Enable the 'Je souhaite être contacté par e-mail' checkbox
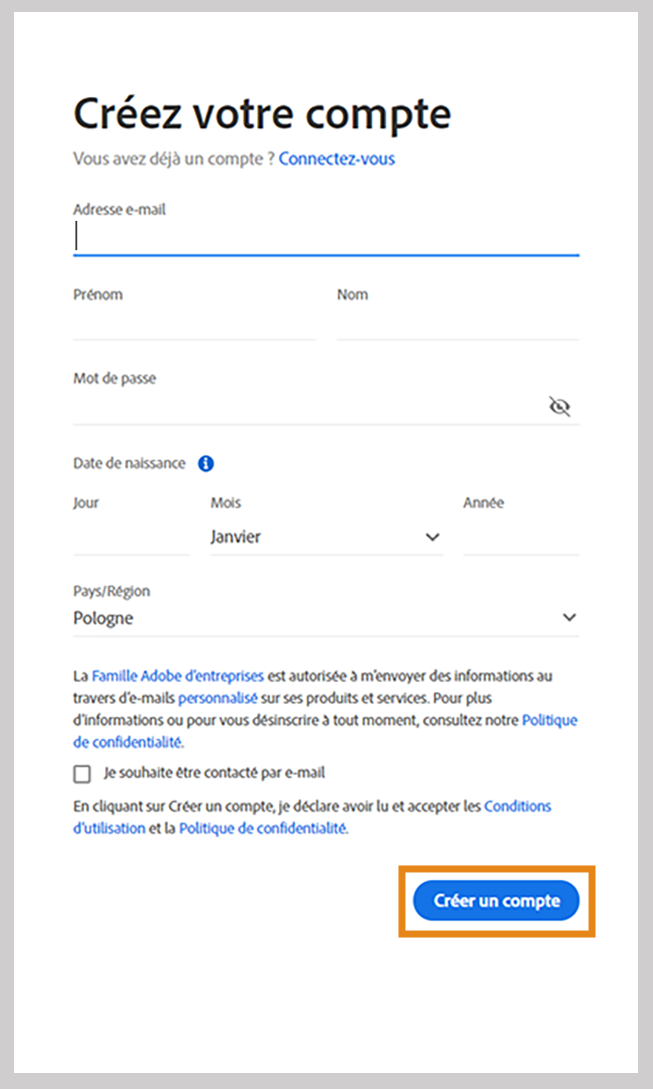 [81, 773]
